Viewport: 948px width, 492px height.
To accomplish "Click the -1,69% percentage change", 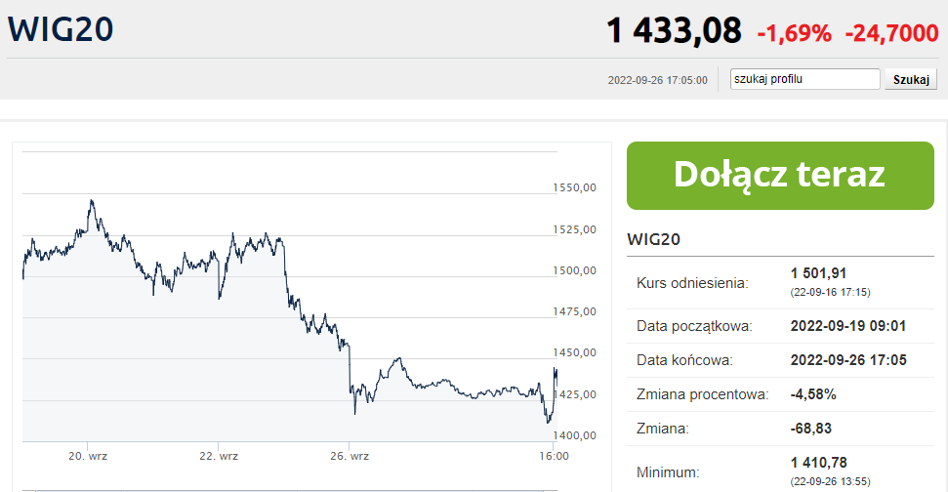I will pos(794,33).
